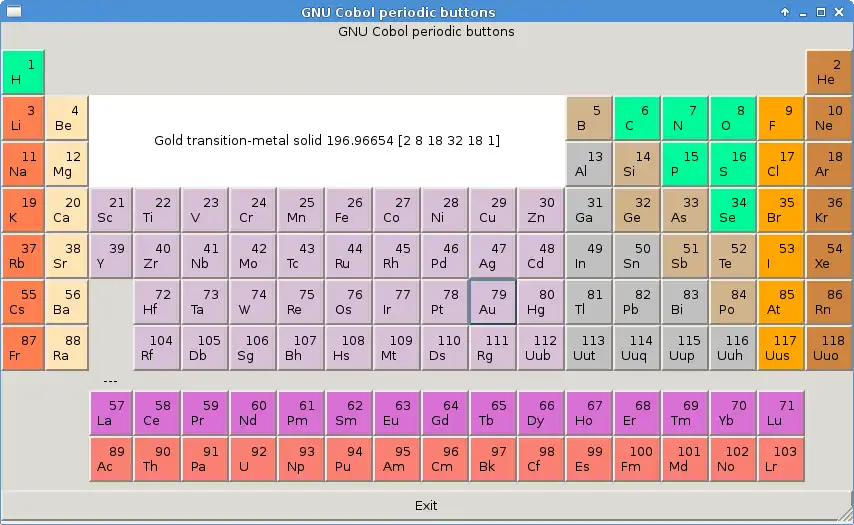Click the Hydrogen (H) element button
Viewport: 854px width, 525px height.
coord(23,72)
